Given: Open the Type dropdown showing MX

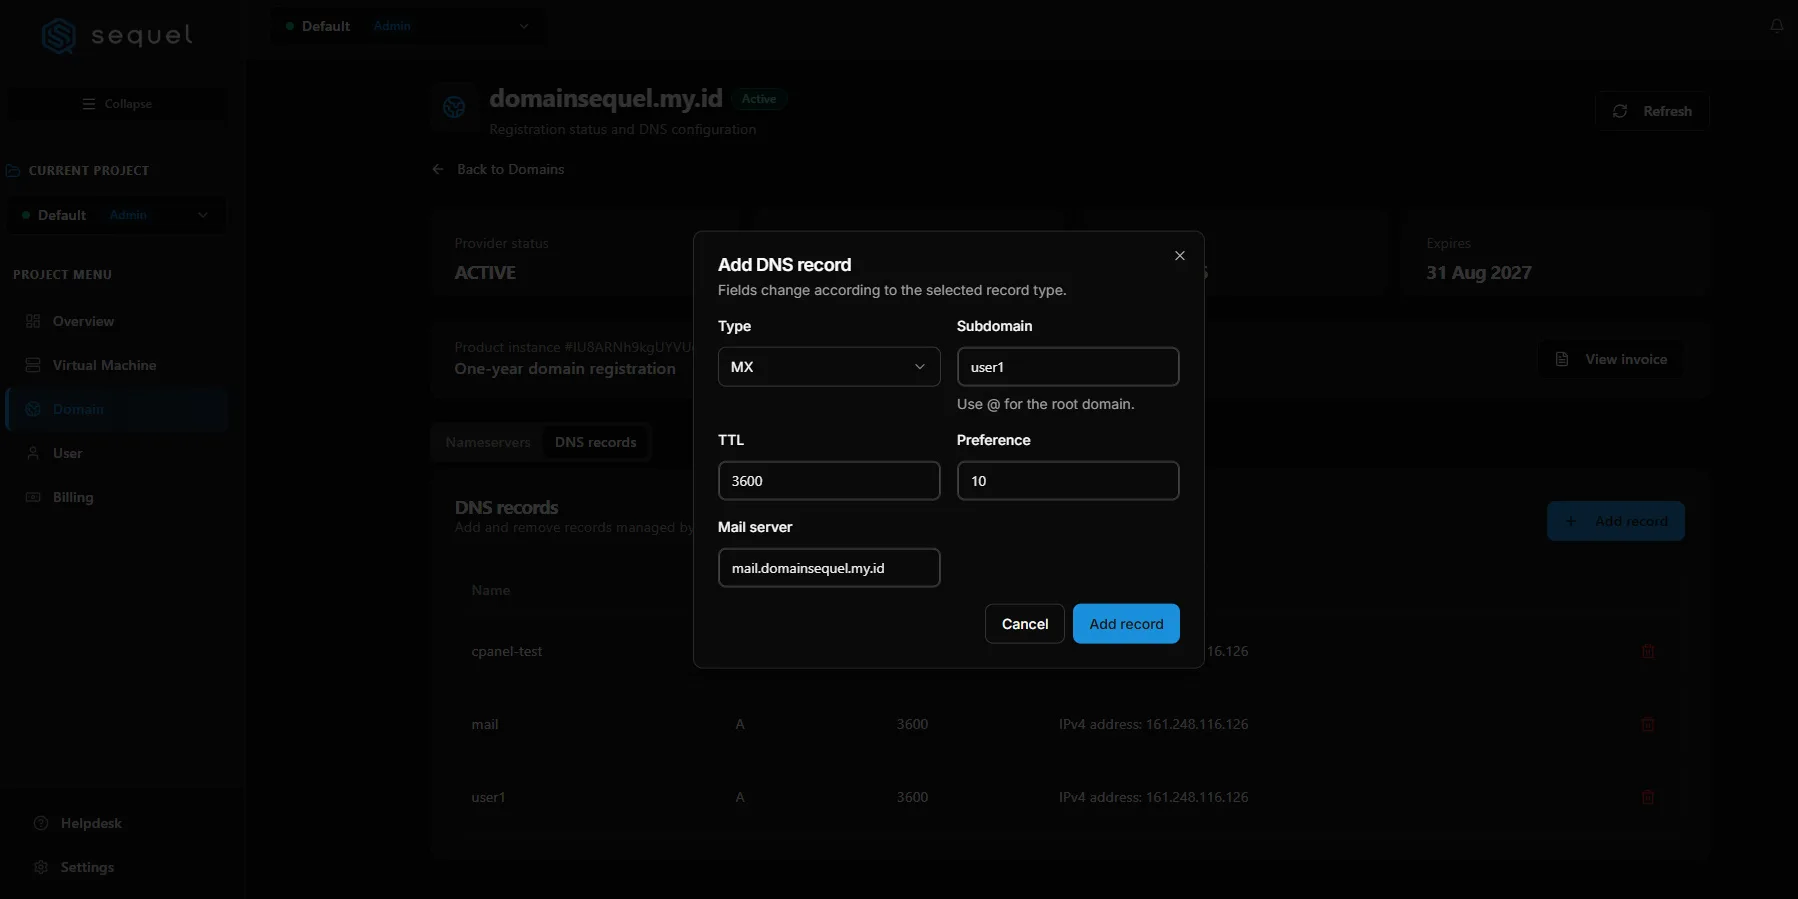Looking at the screenshot, I should [x=829, y=367].
